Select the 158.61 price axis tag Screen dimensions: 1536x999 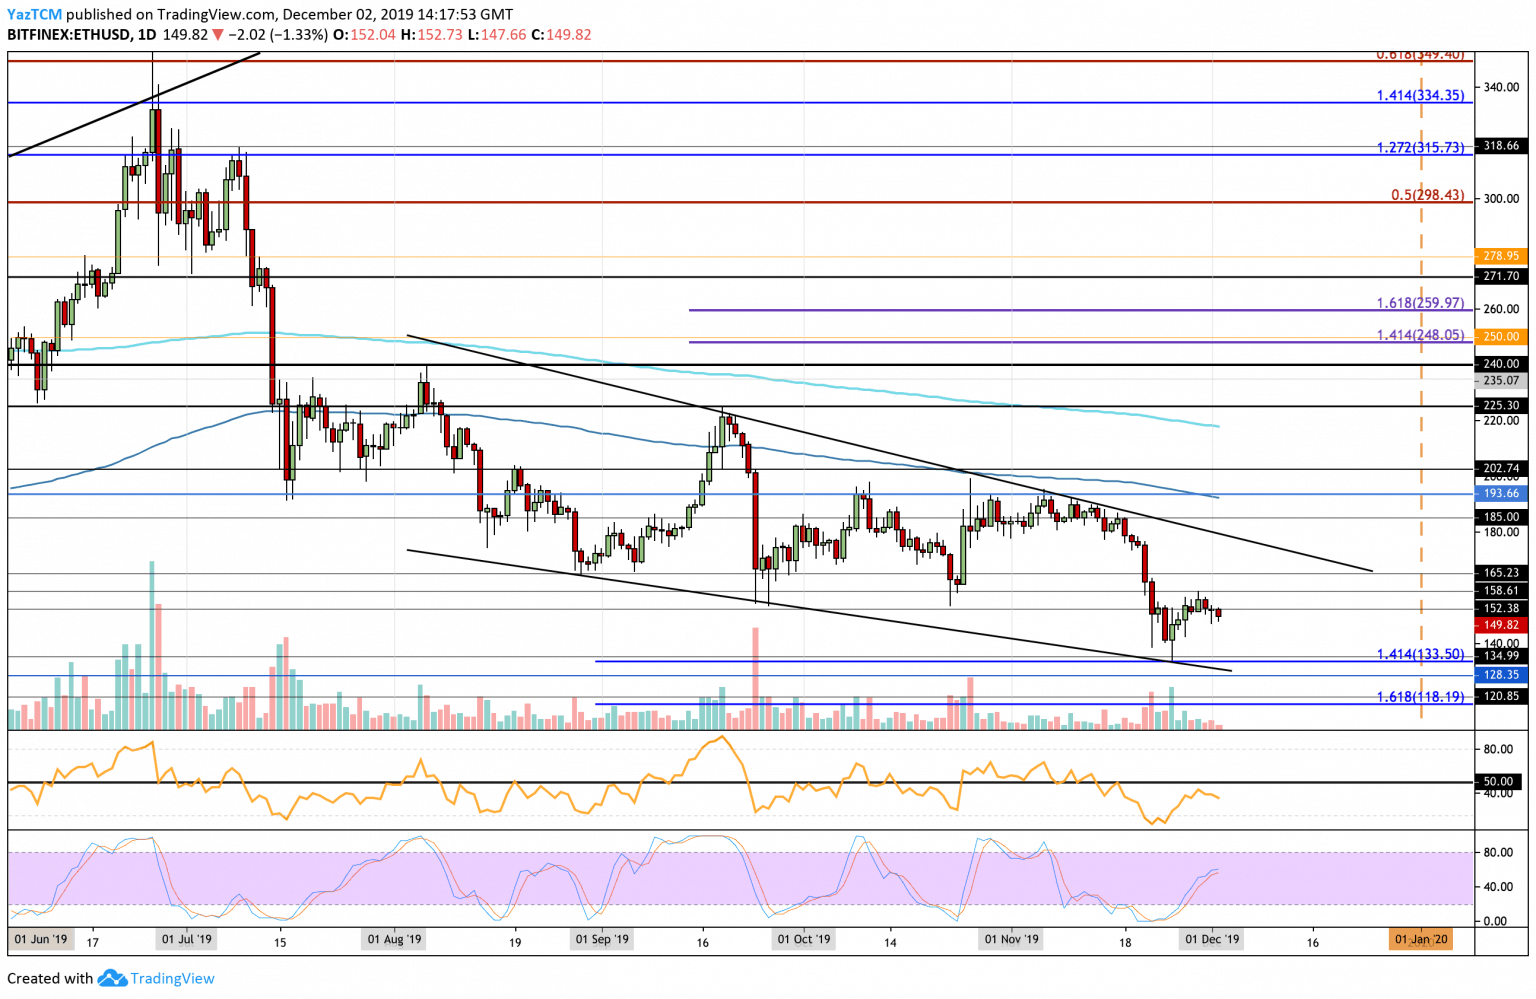click(x=1501, y=591)
